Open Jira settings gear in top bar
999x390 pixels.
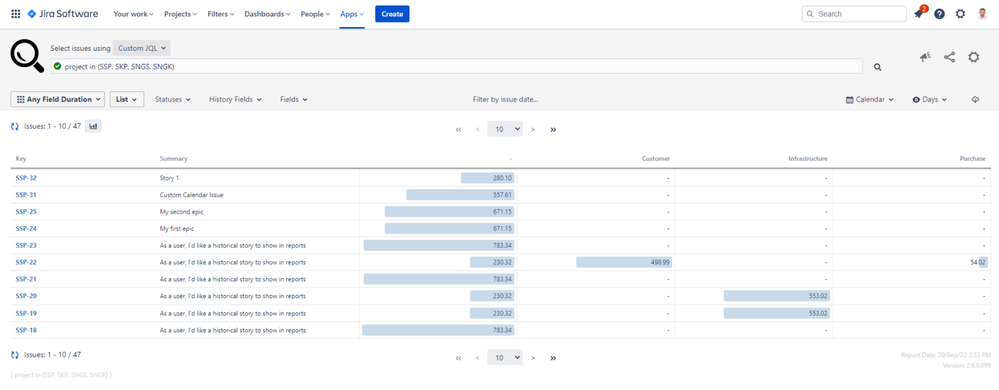[x=960, y=14]
